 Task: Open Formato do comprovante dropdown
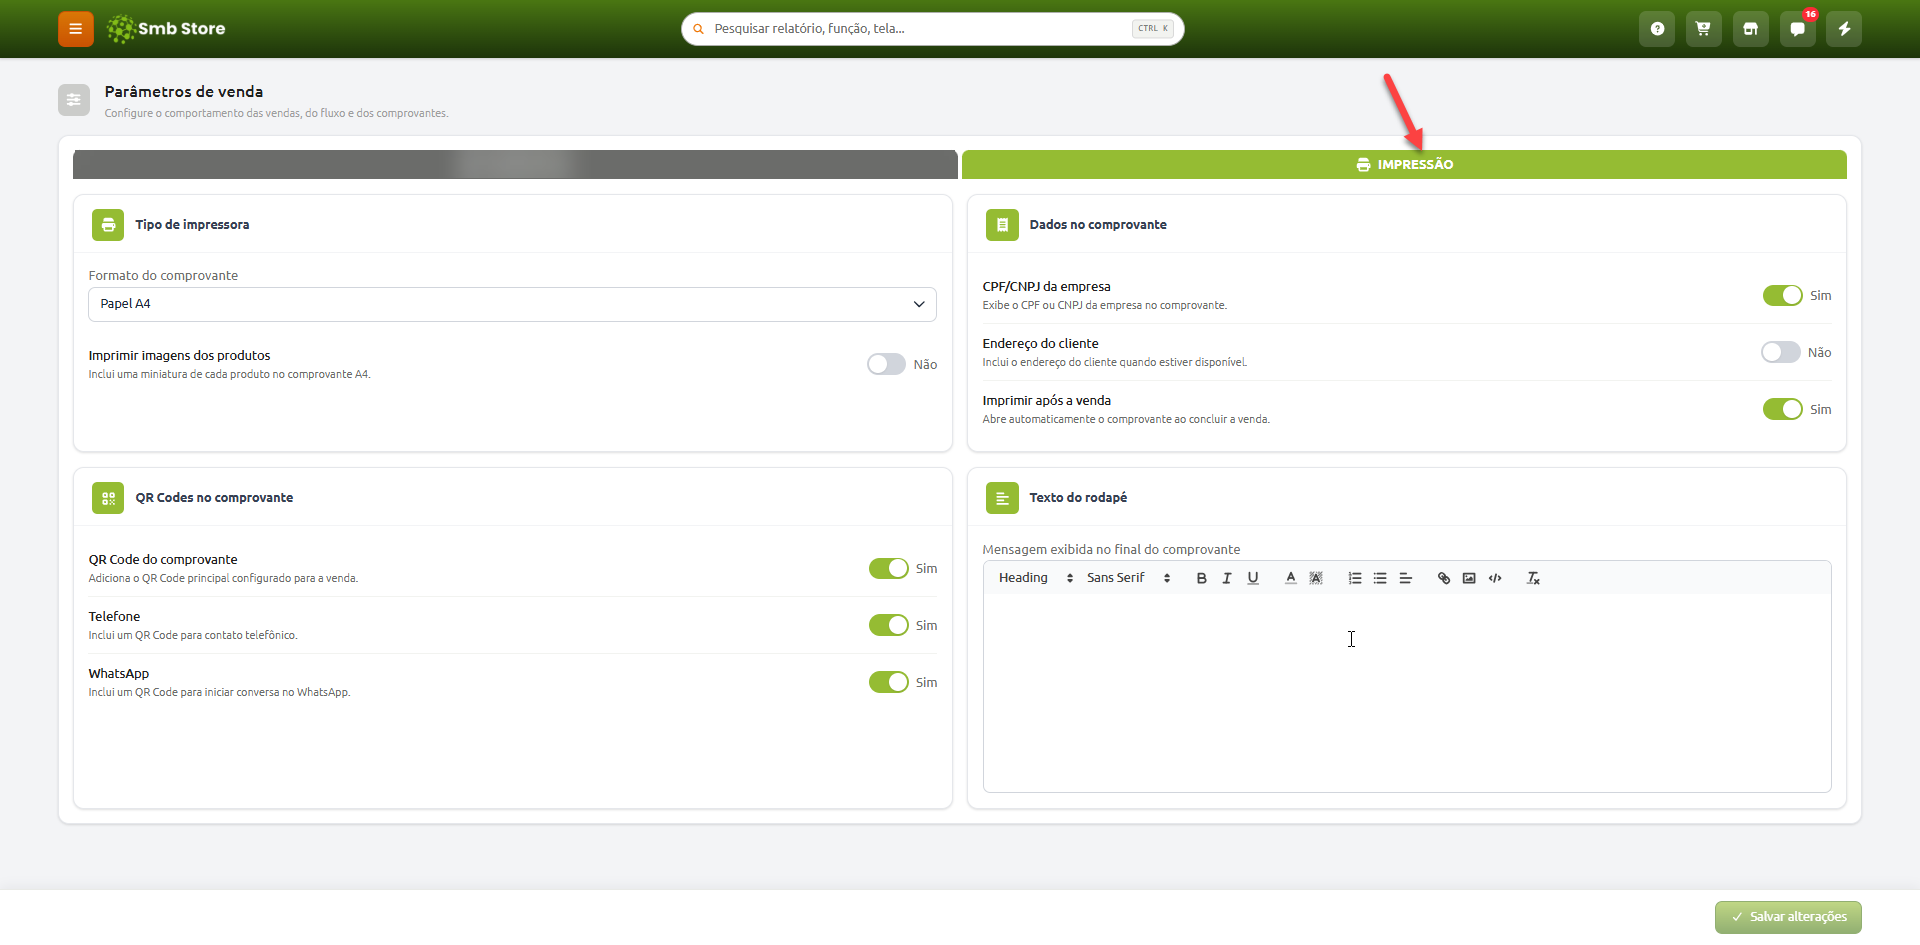(512, 304)
